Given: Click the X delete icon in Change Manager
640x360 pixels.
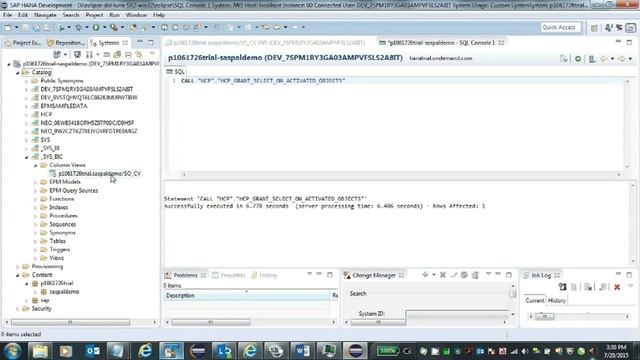Looking at the screenshot, I should (442, 275).
